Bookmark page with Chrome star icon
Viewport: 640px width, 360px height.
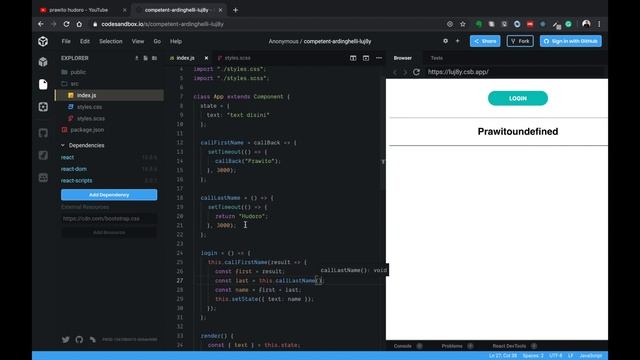tap(462, 24)
